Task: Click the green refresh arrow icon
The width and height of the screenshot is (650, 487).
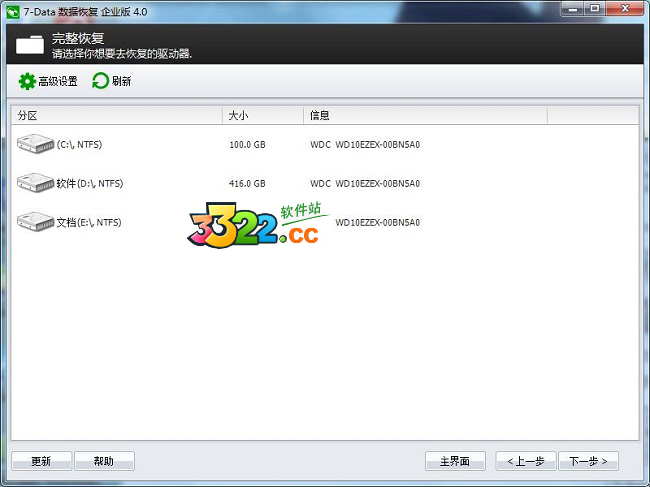Action: tap(100, 81)
